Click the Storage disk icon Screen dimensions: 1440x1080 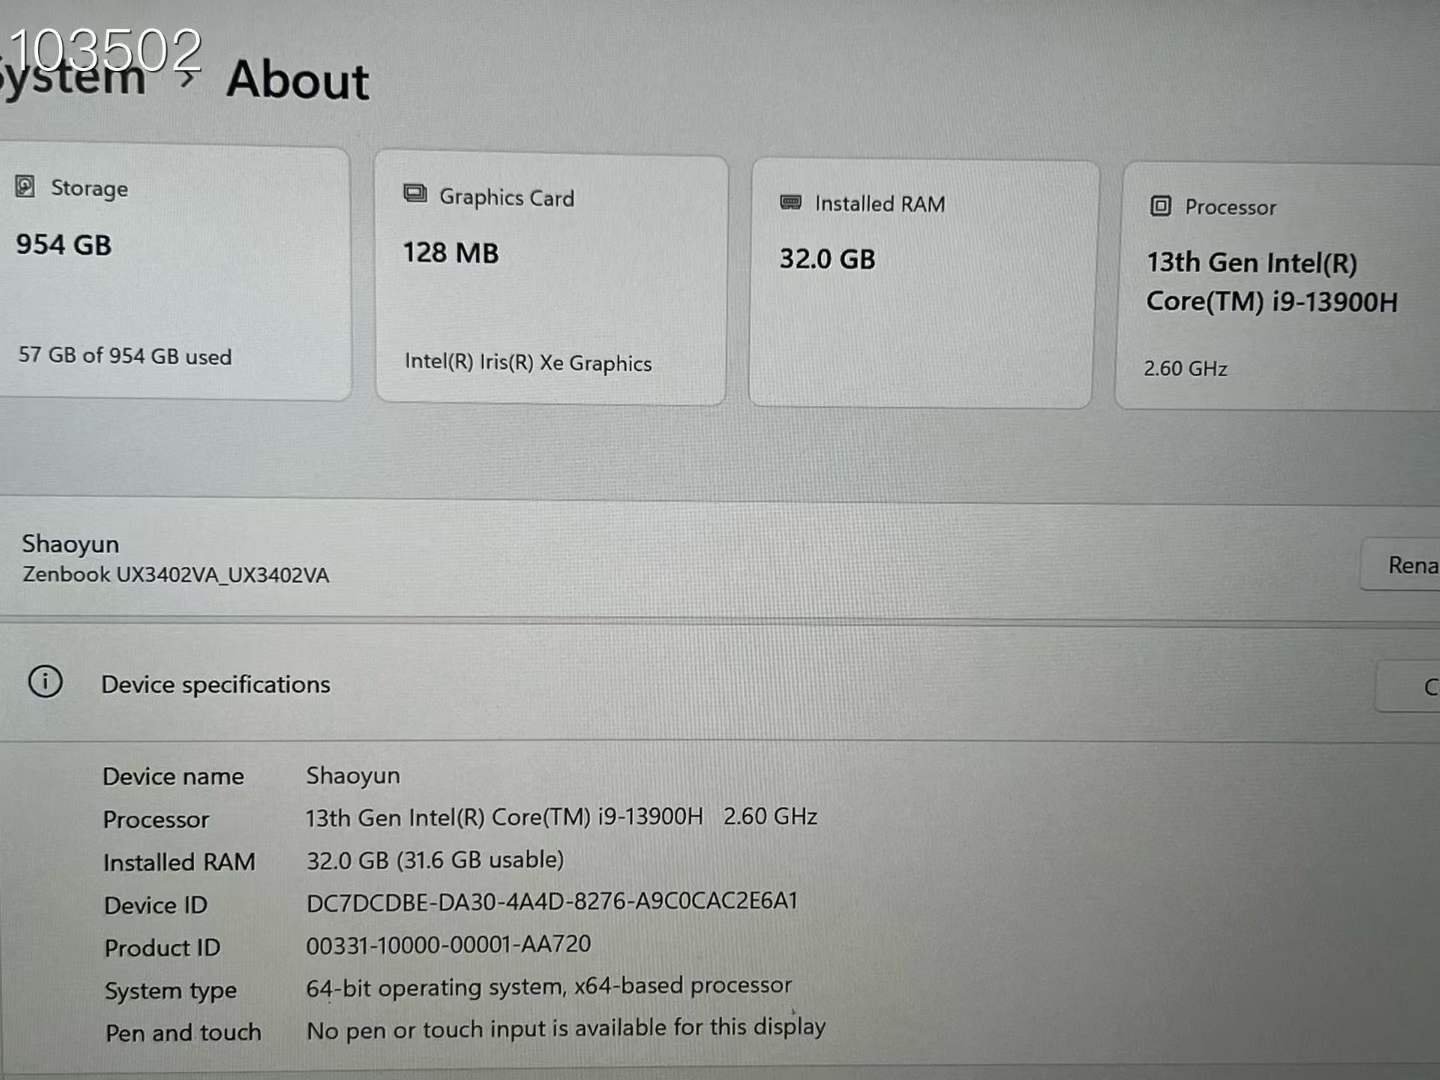pos(25,186)
